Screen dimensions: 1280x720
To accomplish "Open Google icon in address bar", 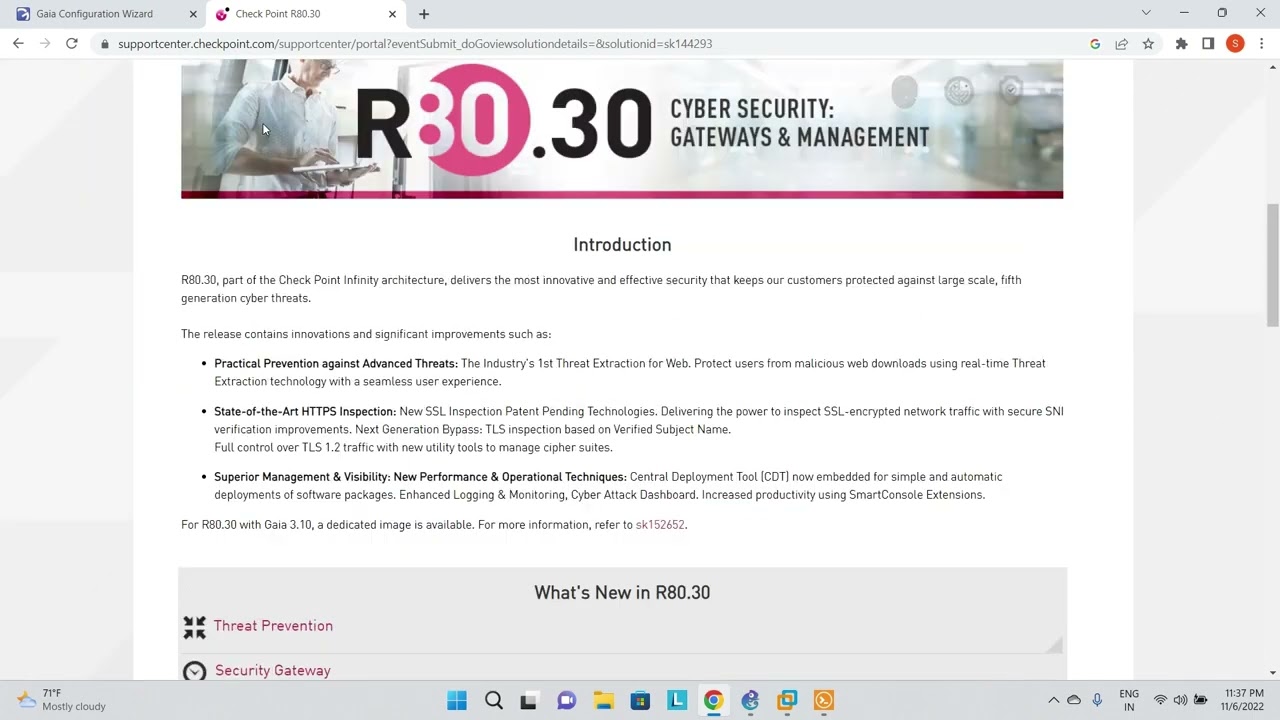I will (x=1095, y=44).
